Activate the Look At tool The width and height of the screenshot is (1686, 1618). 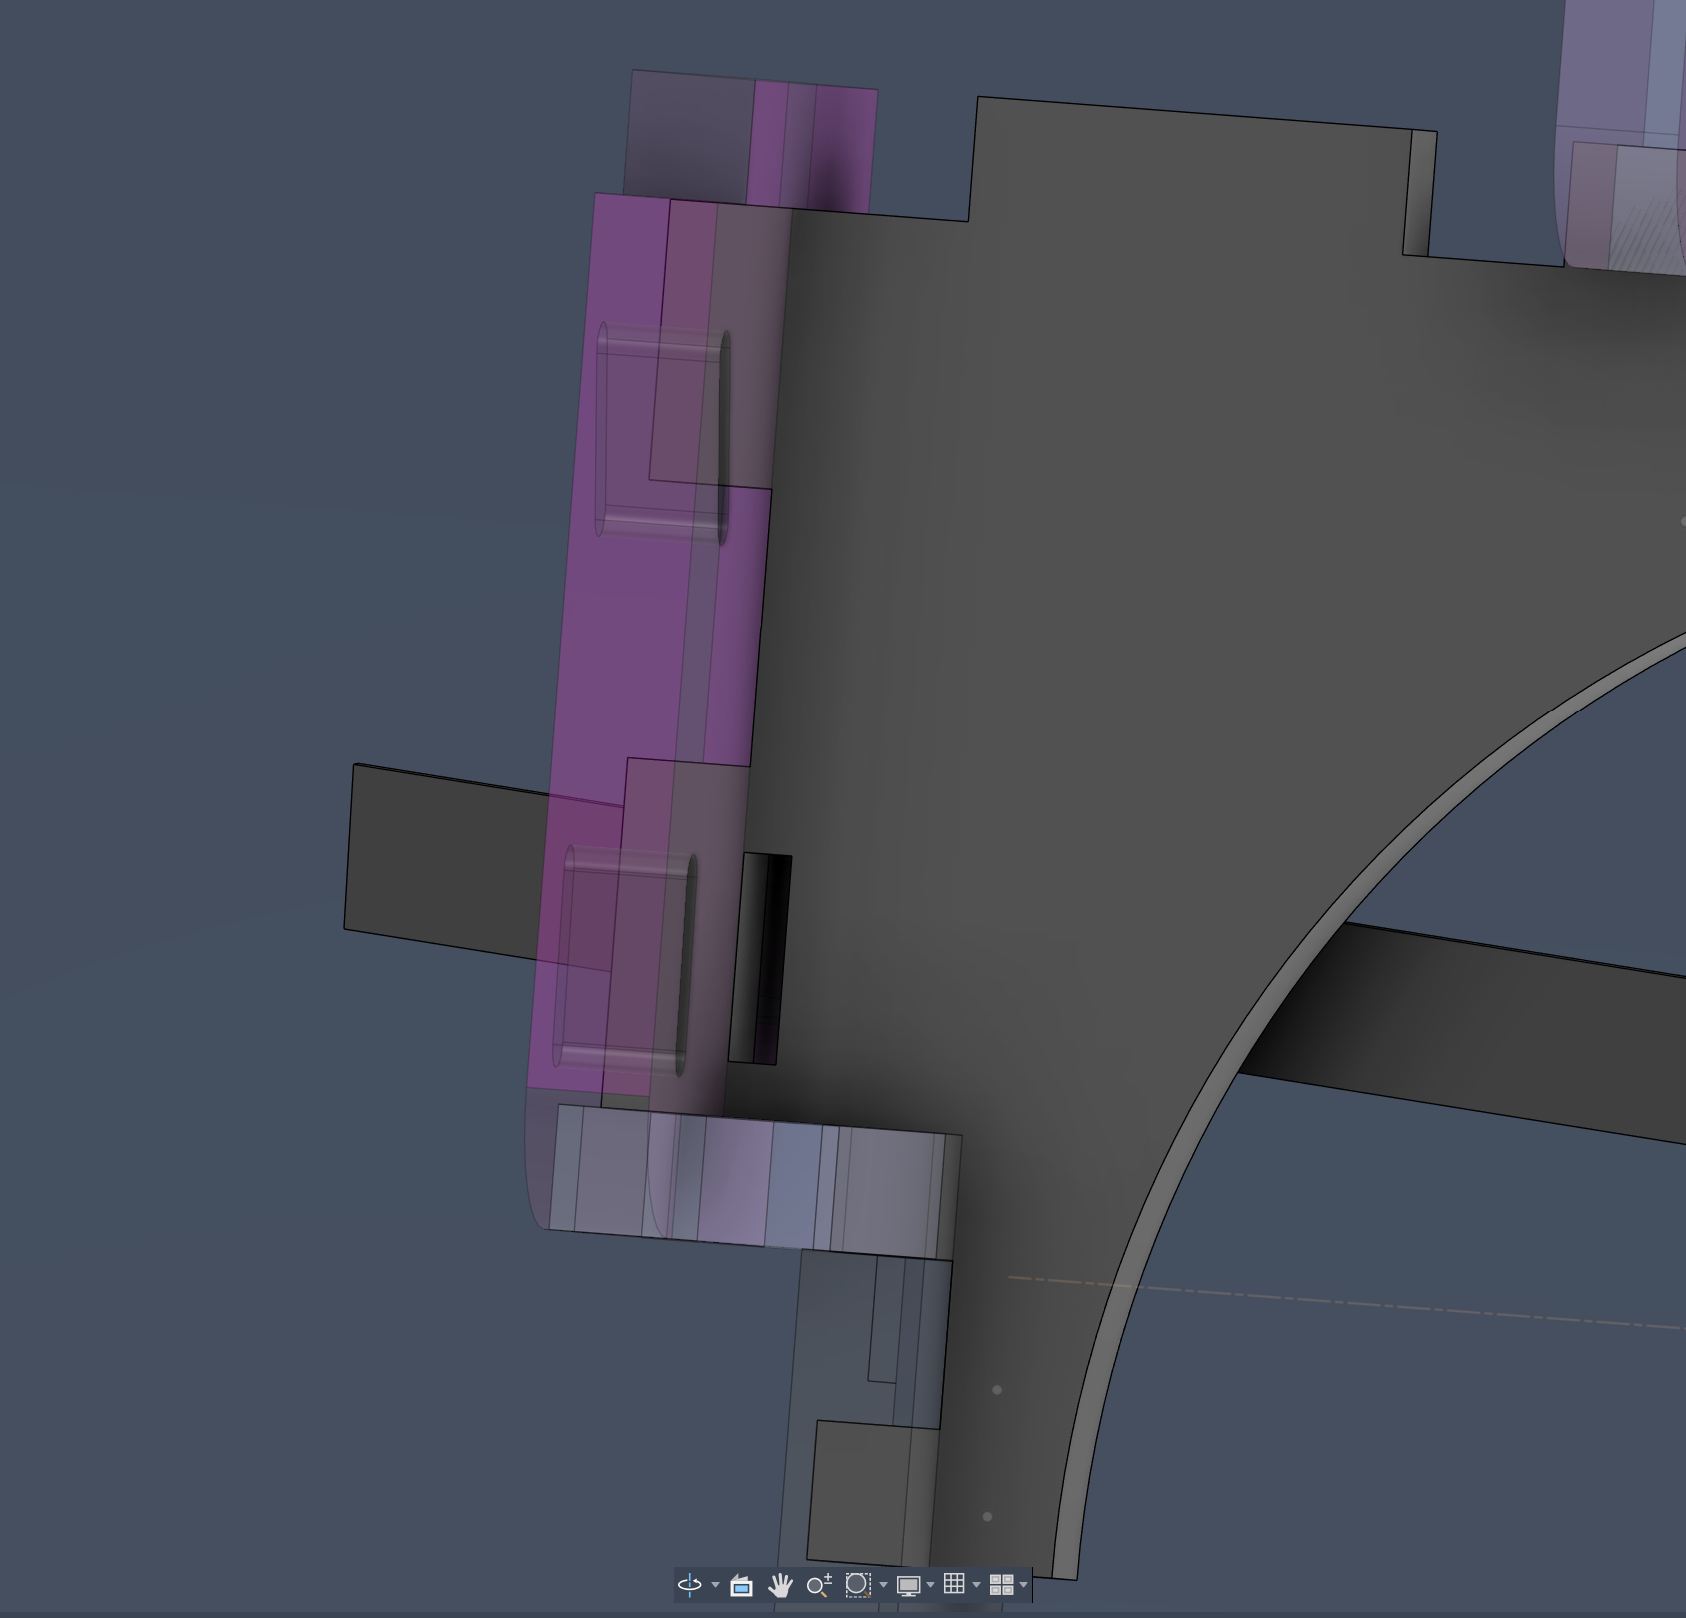[740, 1585]
